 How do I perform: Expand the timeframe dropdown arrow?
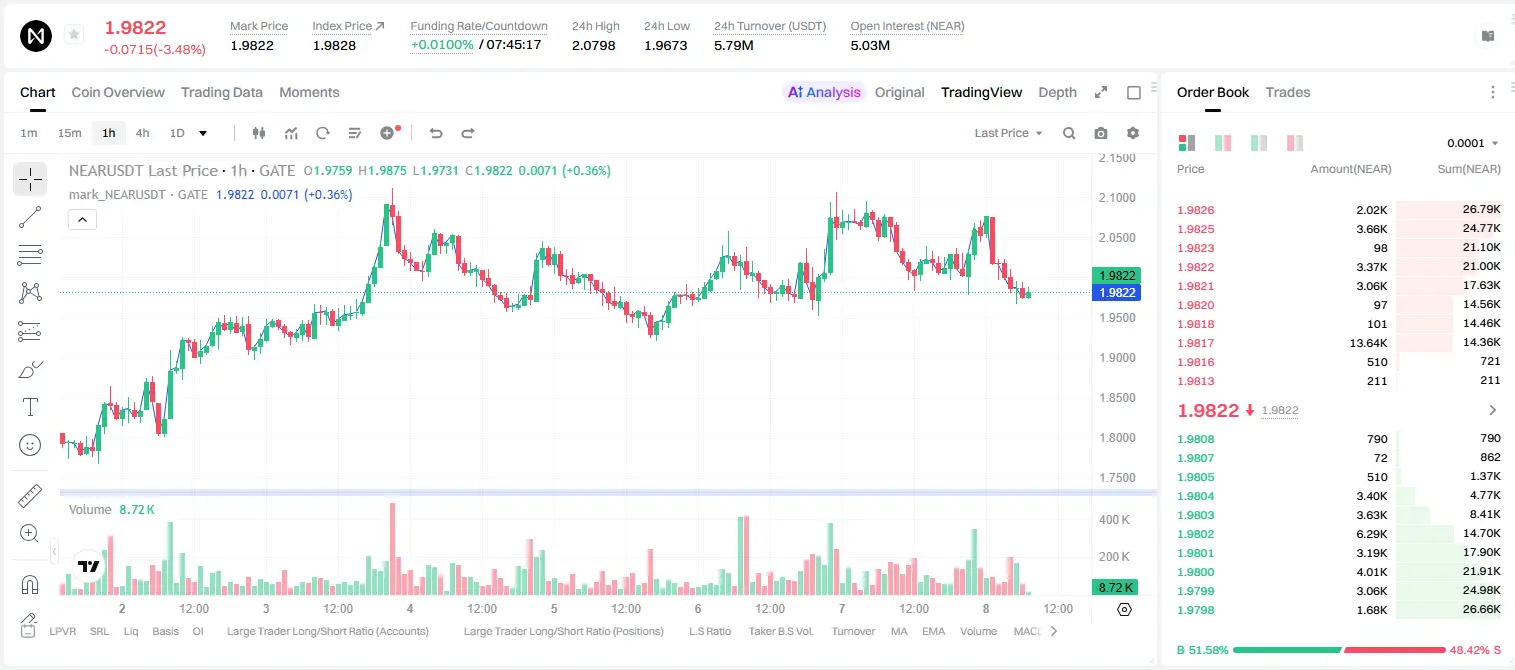pos(203,133)
